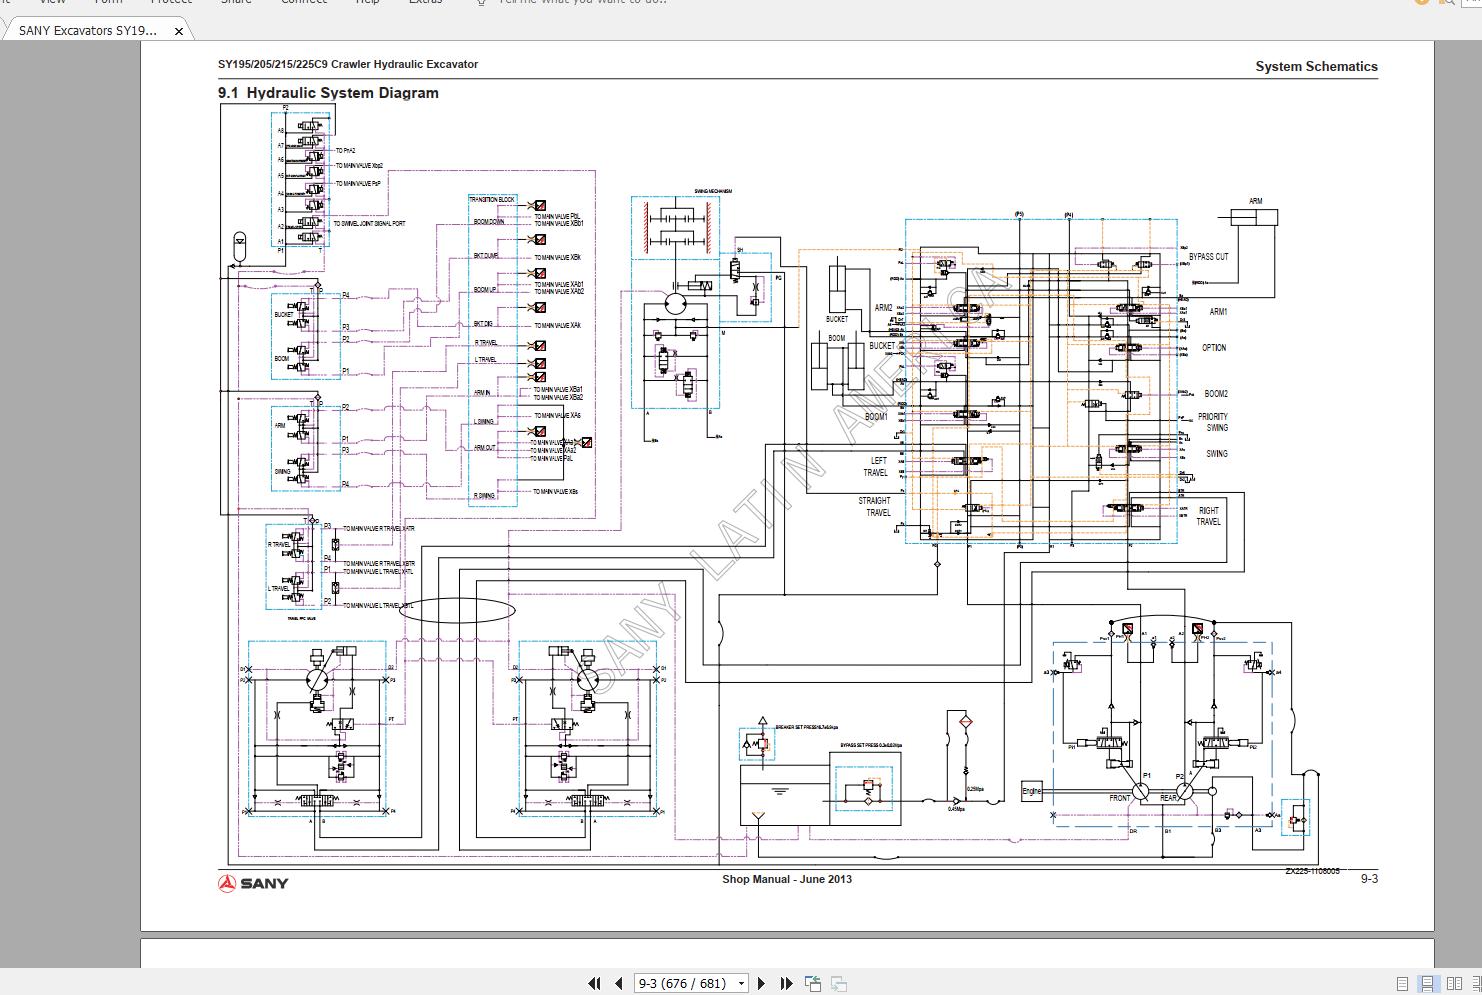Click the 'SWING MECHANISM' label
This screenshot has width=1482, height=995.
713,191
